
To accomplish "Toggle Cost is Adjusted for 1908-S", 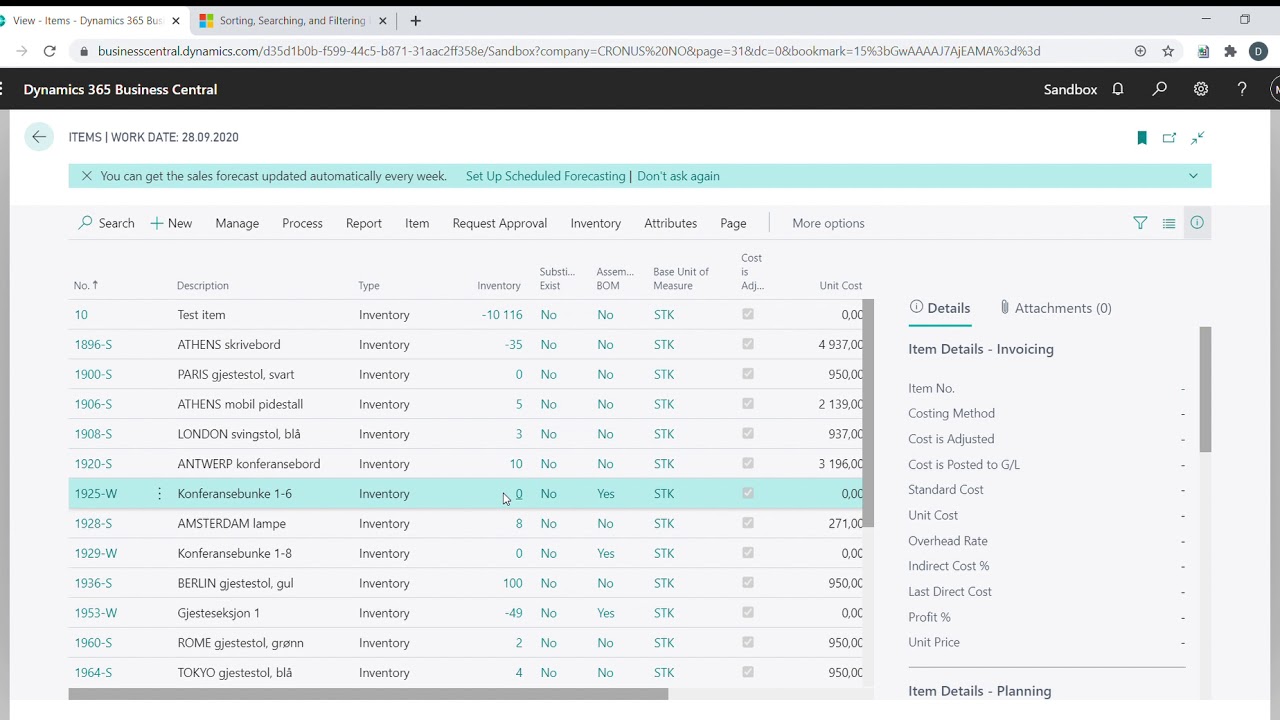I will pyautogui.click(x=748, y=434).
